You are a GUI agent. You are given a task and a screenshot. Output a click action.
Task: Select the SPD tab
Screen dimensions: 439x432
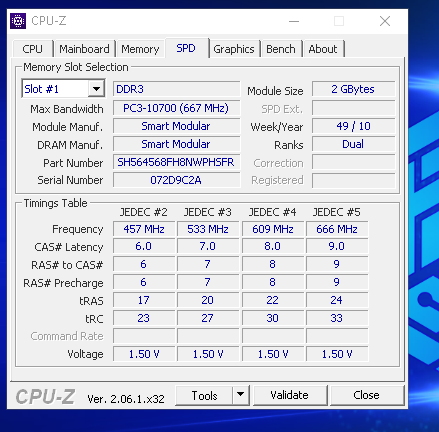[x=186, y=48]
